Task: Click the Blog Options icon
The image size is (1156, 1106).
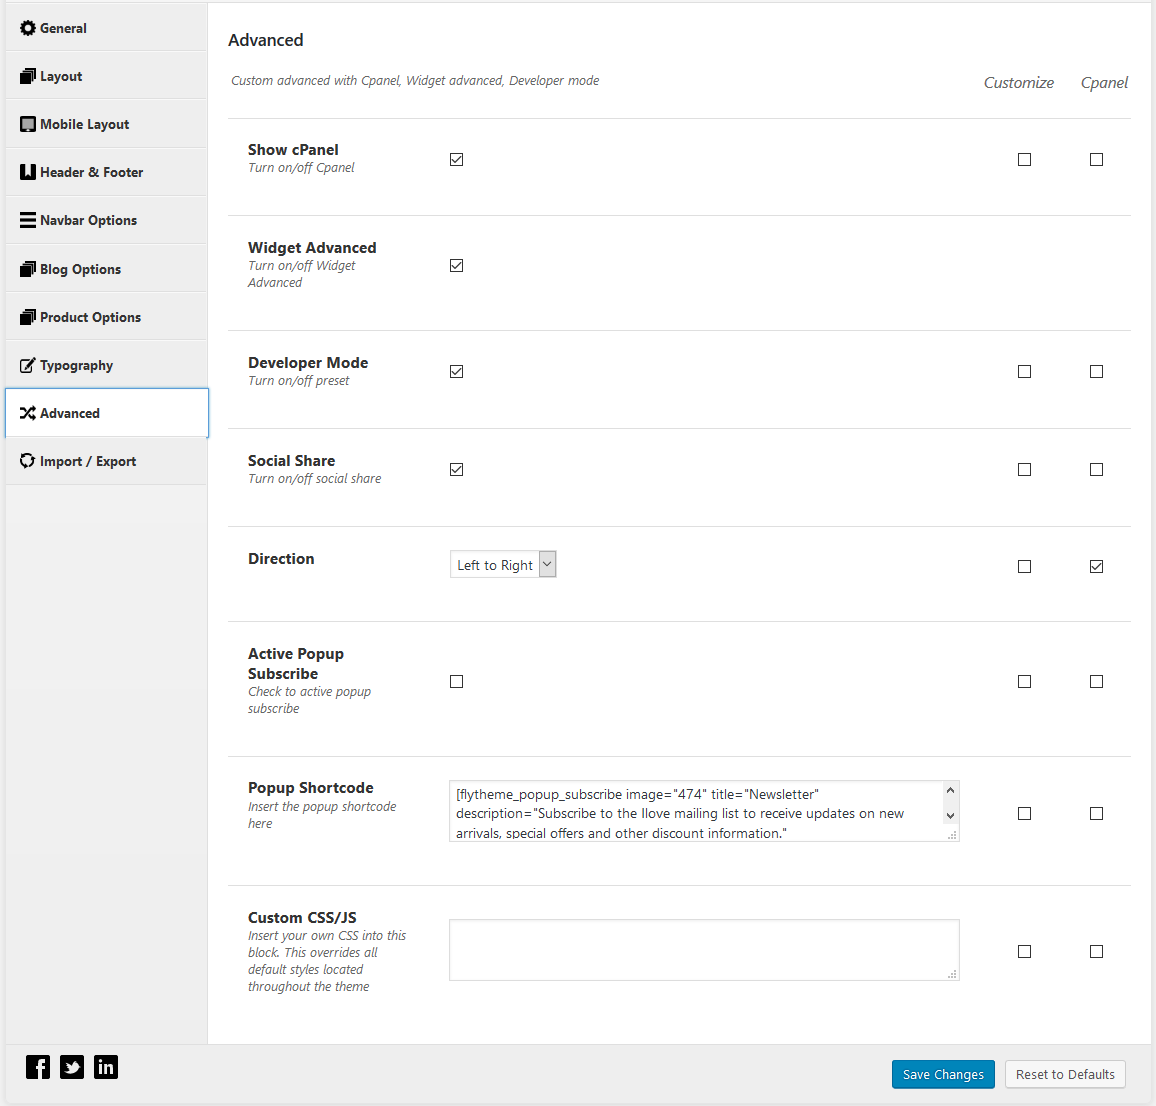Action: [x=27, y=269]
